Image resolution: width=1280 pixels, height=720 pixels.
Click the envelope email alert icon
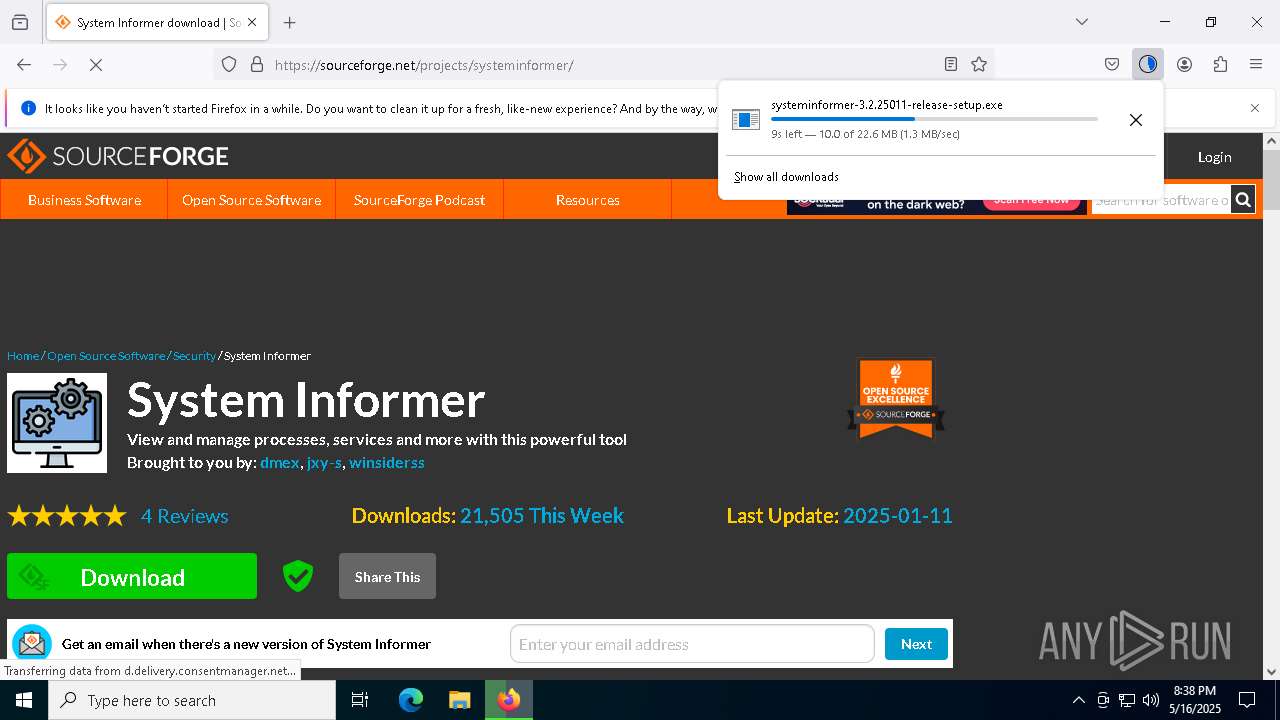point(32,644)
